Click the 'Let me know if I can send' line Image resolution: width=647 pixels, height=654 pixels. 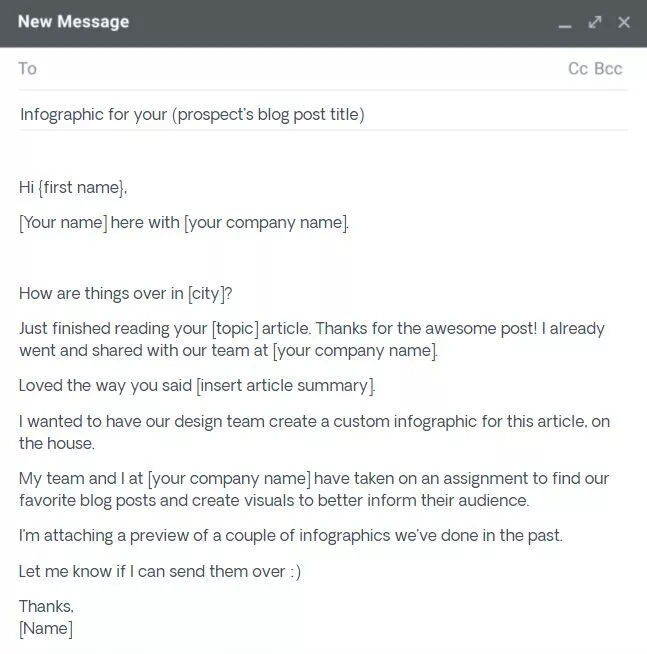160,571
